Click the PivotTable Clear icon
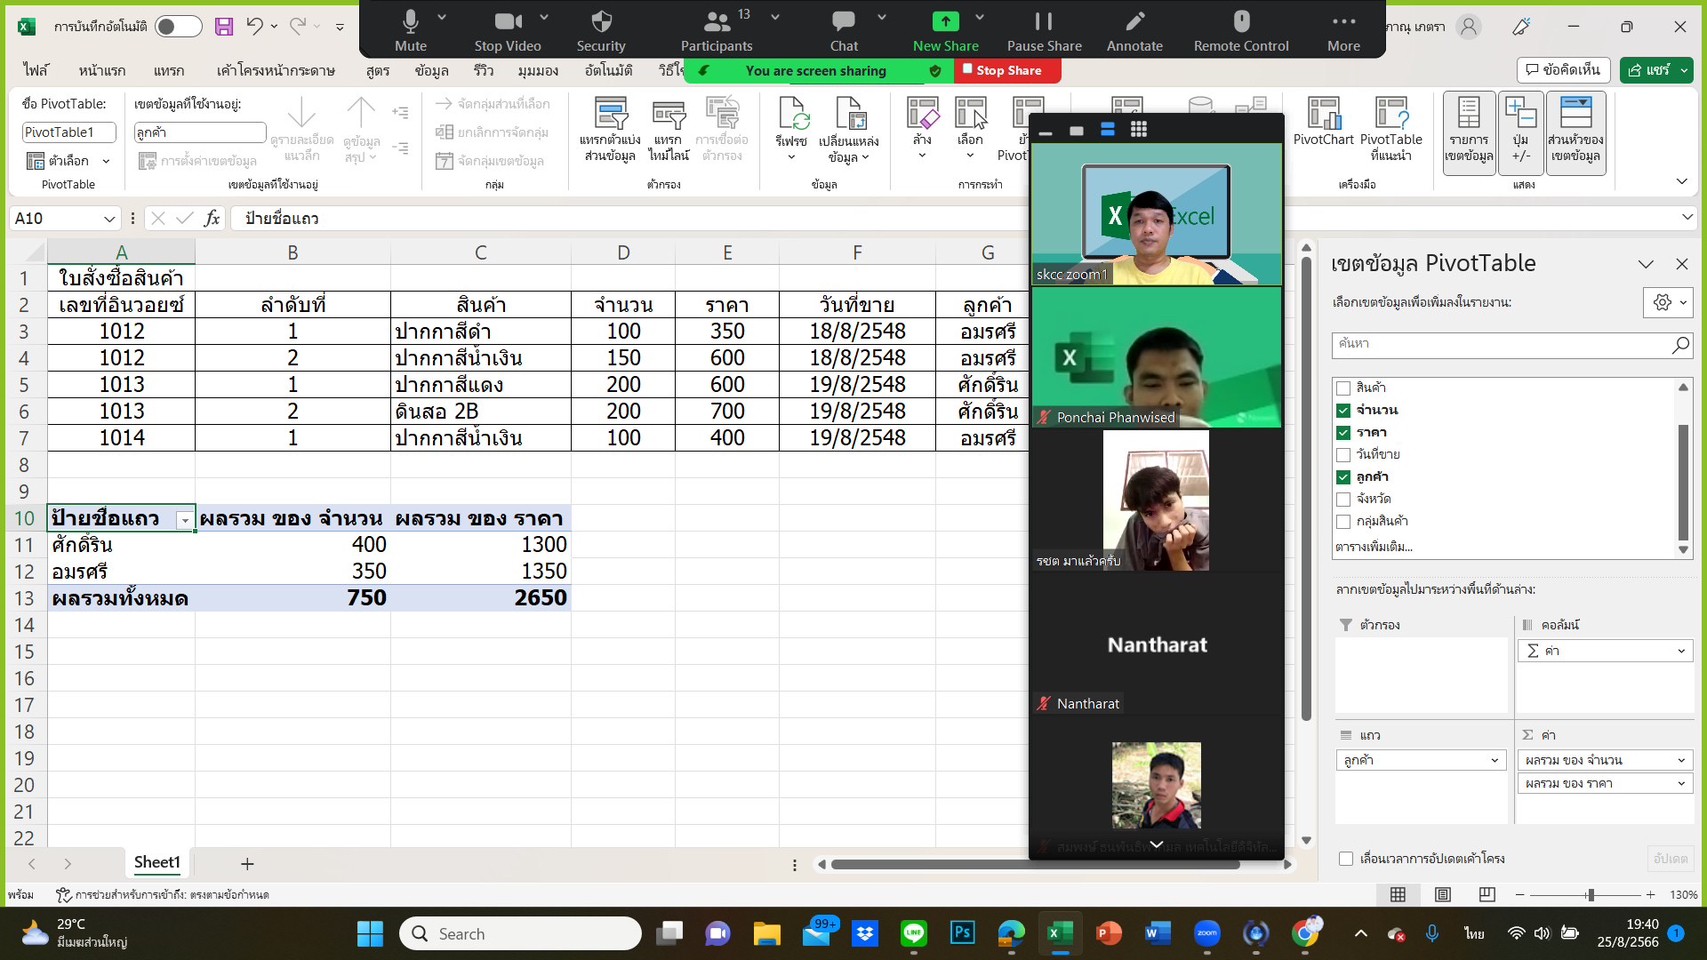This screenshot has width=1707, height=960. [x=922, y=129]
